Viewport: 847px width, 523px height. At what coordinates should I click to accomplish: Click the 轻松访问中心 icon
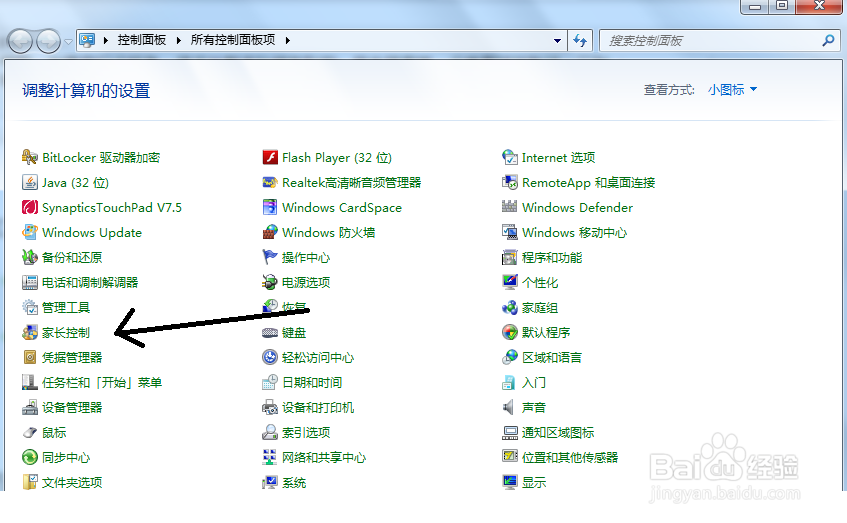[270, 357]
